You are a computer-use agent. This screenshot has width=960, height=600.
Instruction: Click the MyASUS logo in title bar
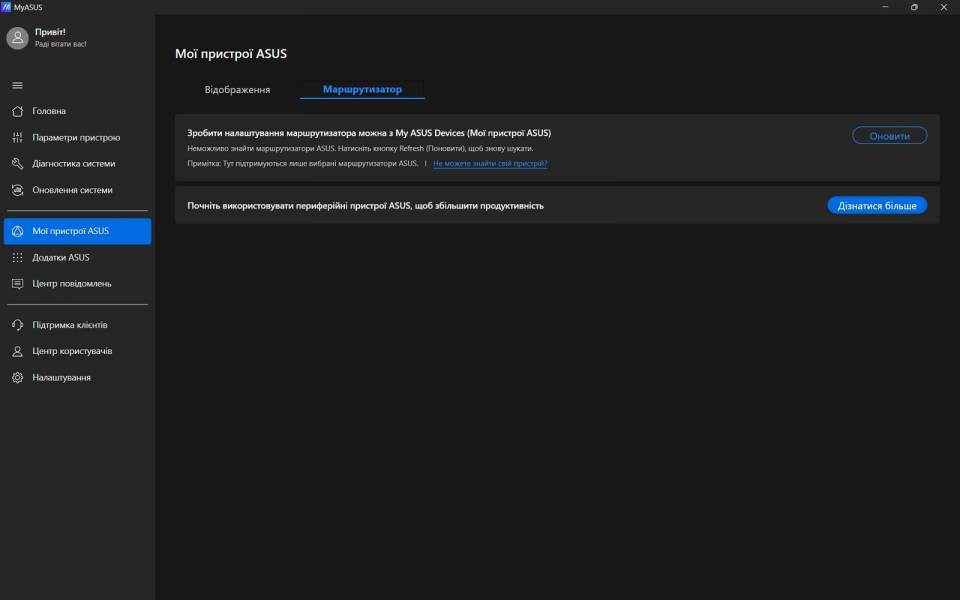[6, 7]
